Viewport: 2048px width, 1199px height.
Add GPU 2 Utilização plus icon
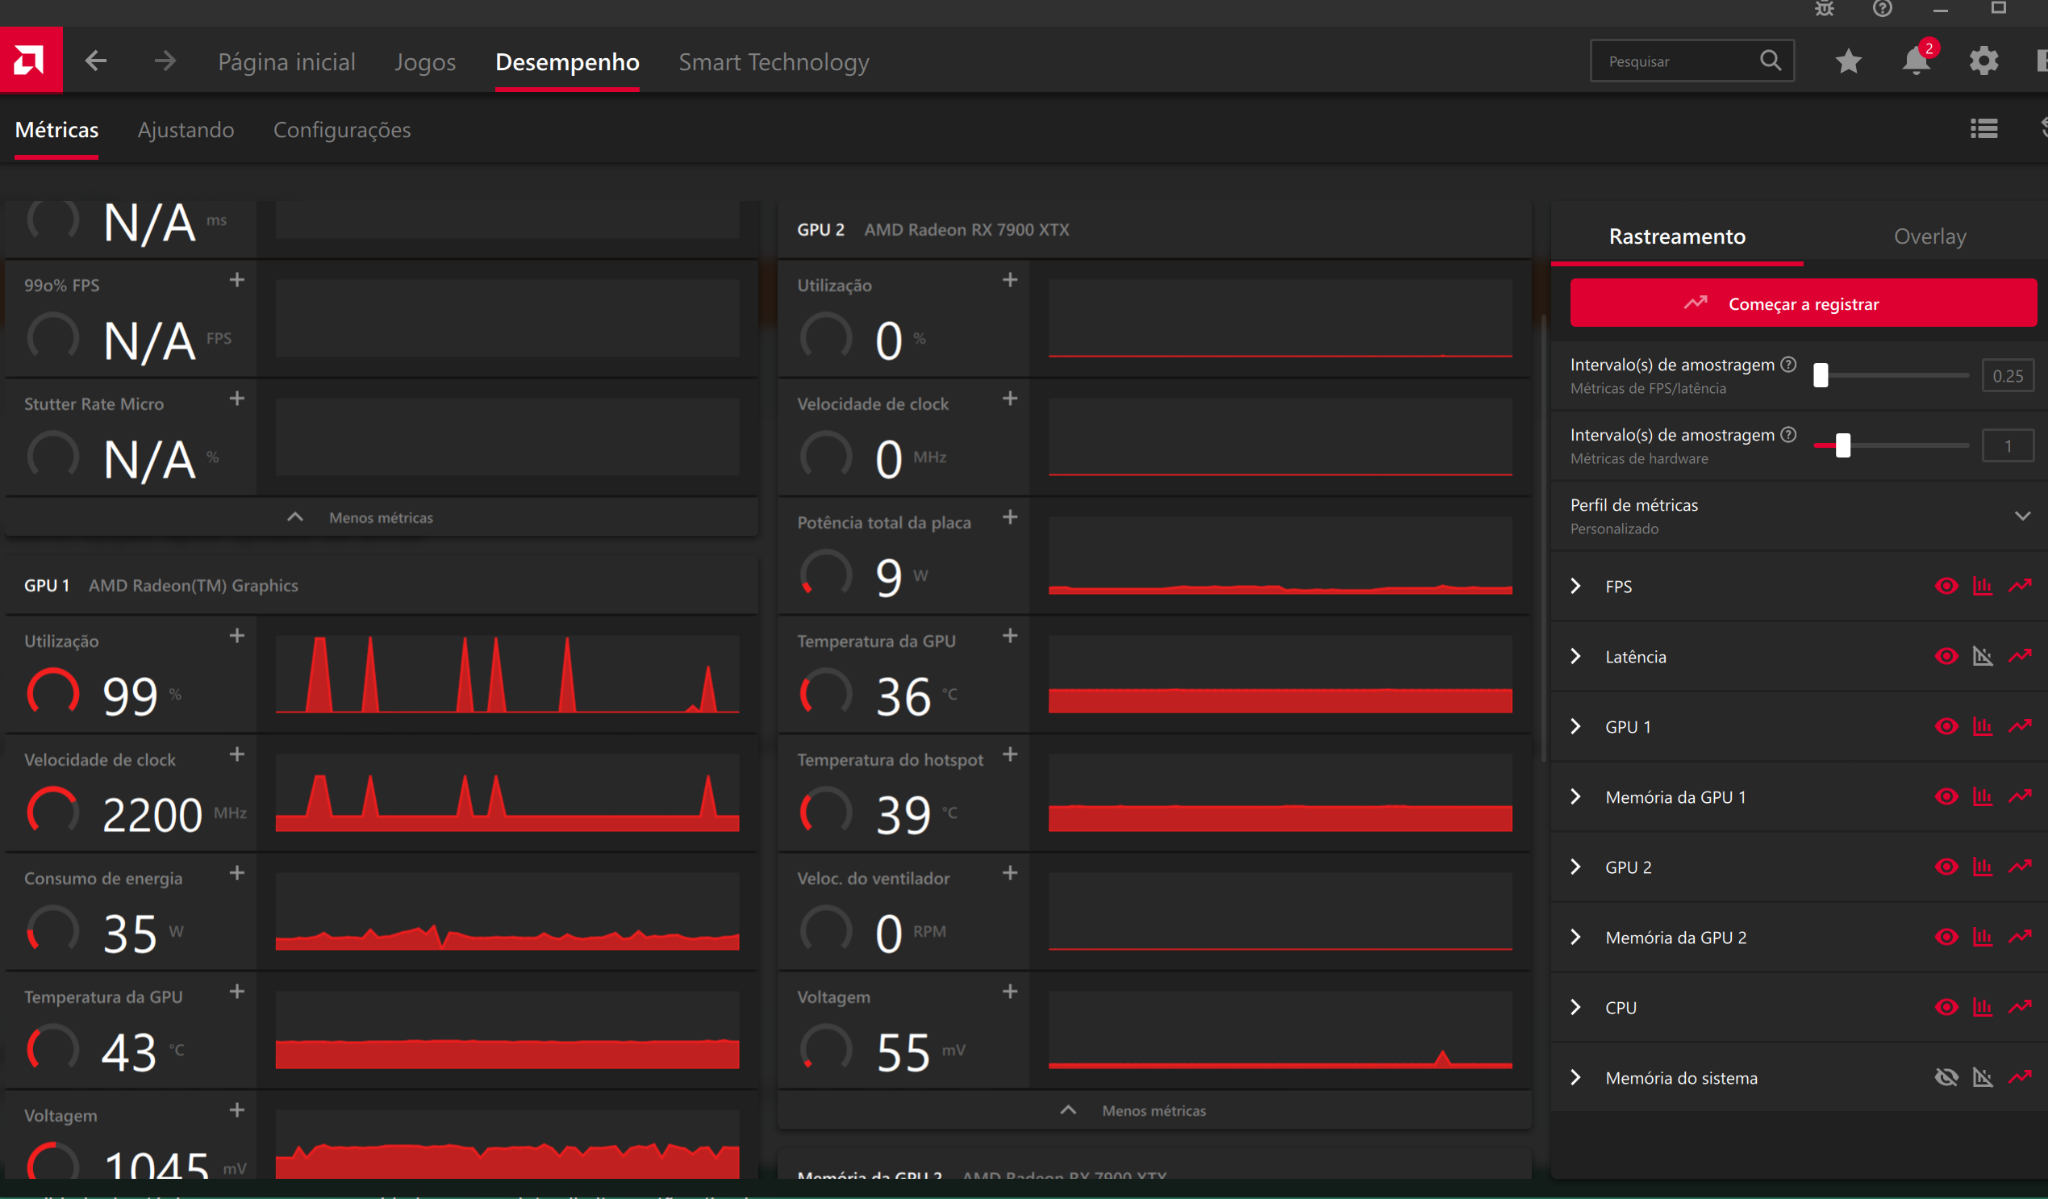tap(1010, 280)
